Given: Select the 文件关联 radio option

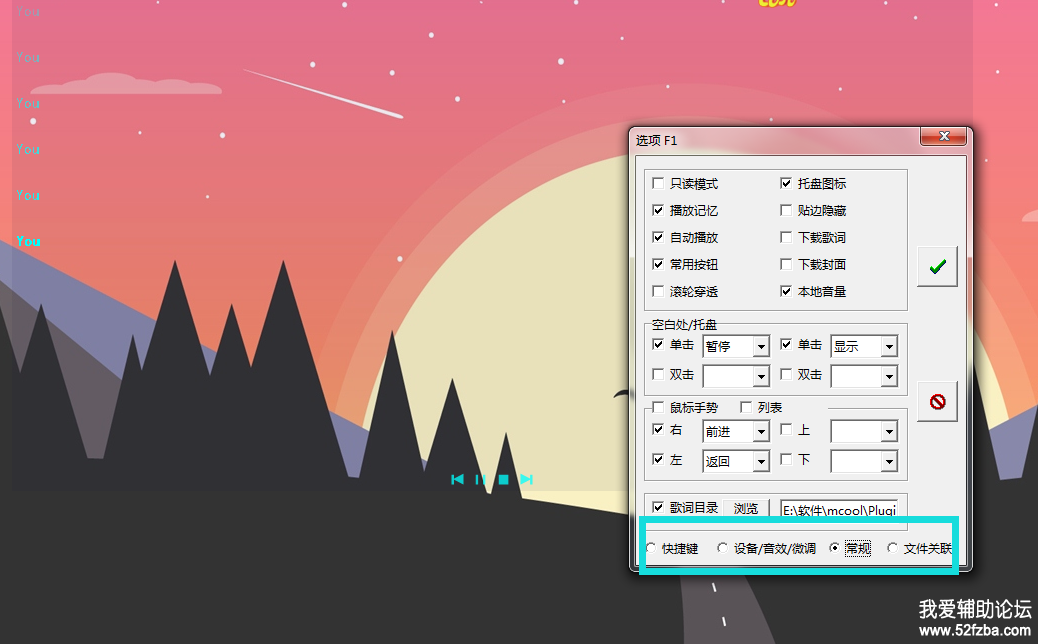Looking at the screenshot, I should click(x=893, y=549).
